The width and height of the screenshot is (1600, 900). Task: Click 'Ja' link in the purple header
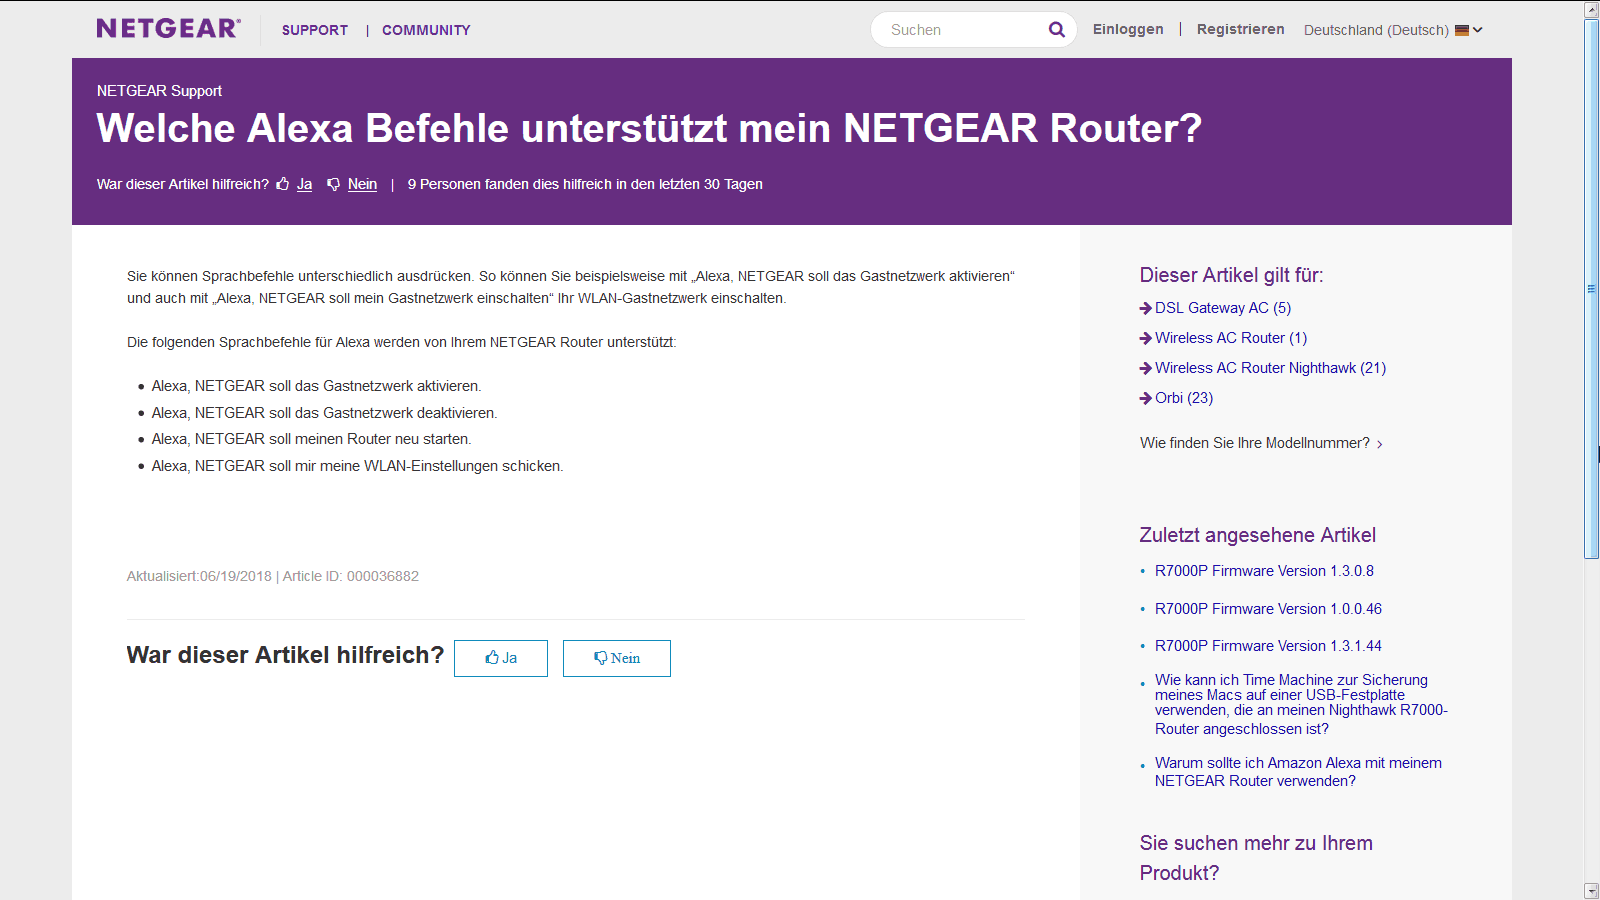point(304,184)
